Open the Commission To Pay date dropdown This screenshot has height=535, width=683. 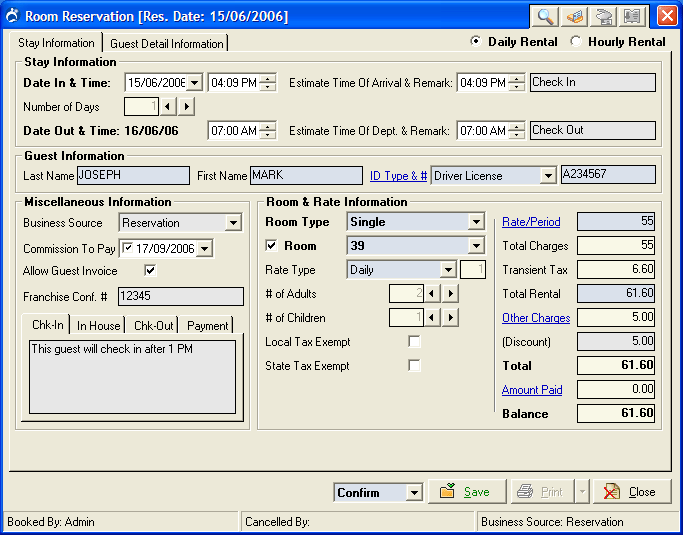[x=204, y=249]
